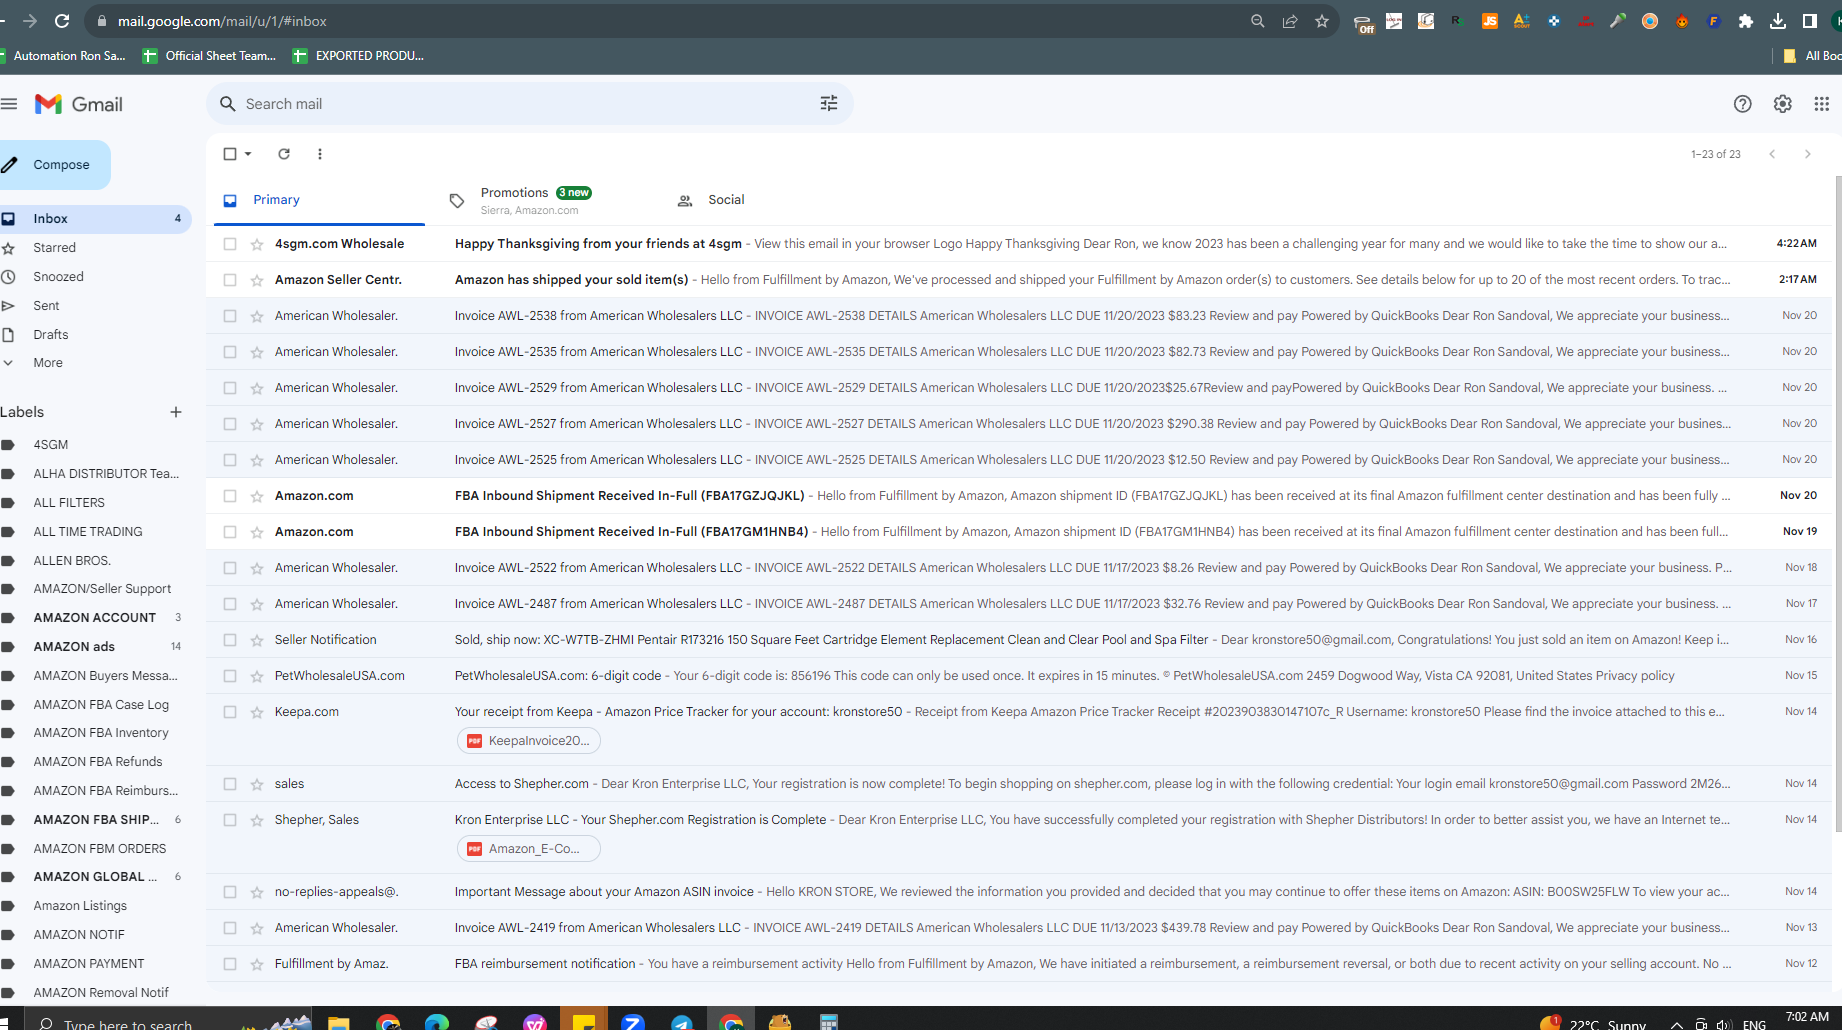1842x1030 pixels.
Task: Open the Amazon_E-Co PDF attachment
Action: pos(529,849)
